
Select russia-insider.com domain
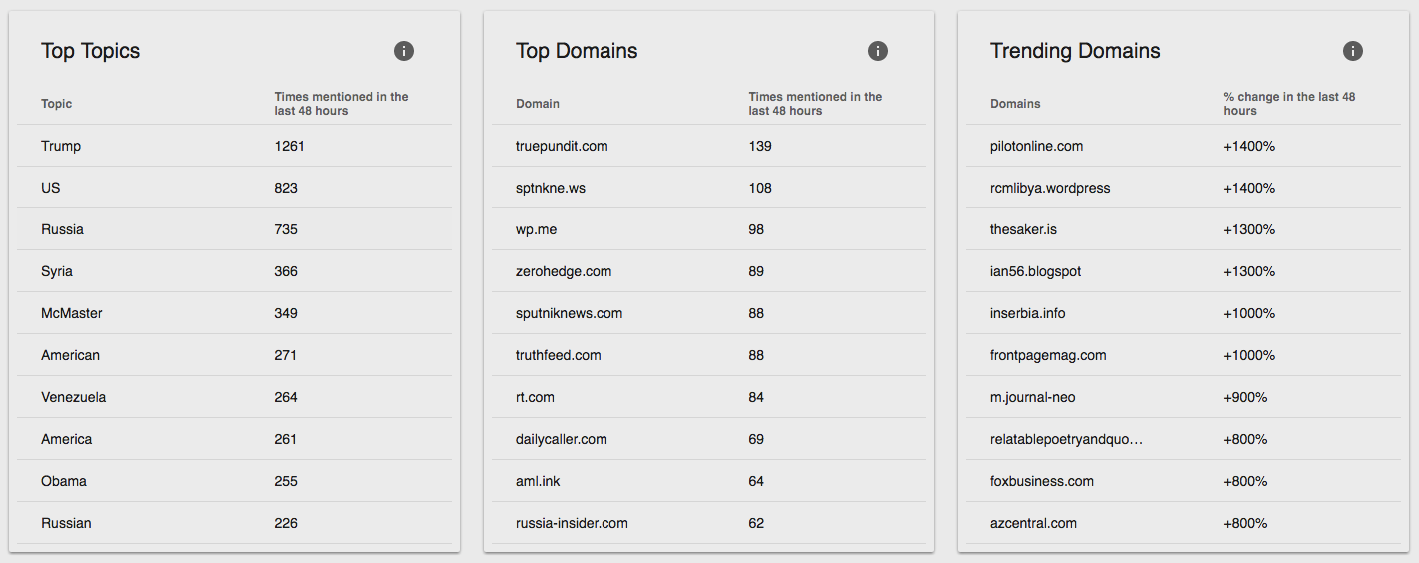[x=572, y=523]
